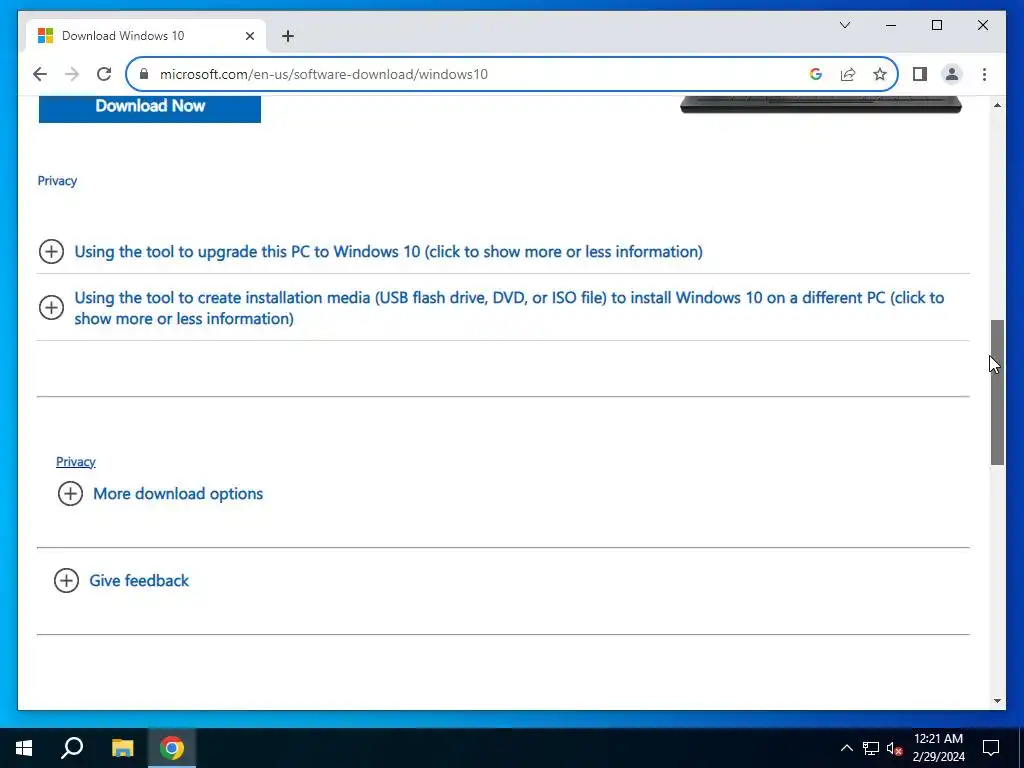Maximize the Chrome window

pyautogui.click(x=936, y=25)
